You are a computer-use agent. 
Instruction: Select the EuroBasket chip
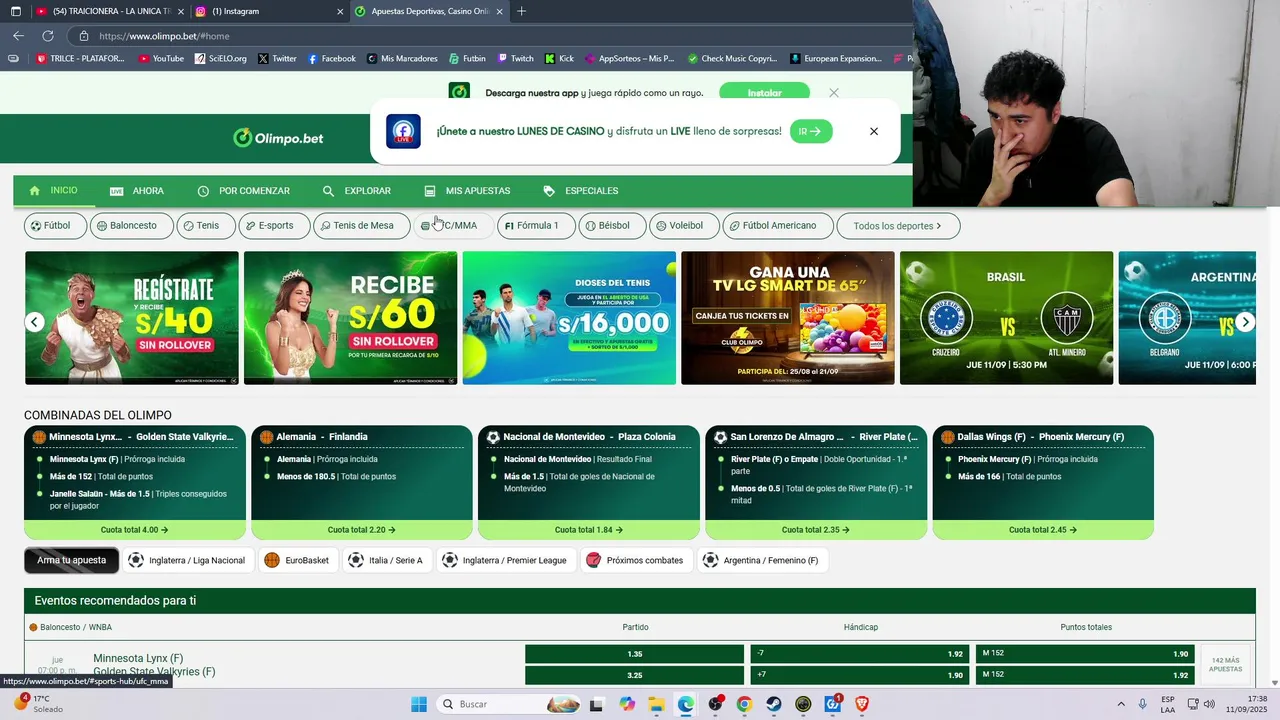[x=297, y=560]
